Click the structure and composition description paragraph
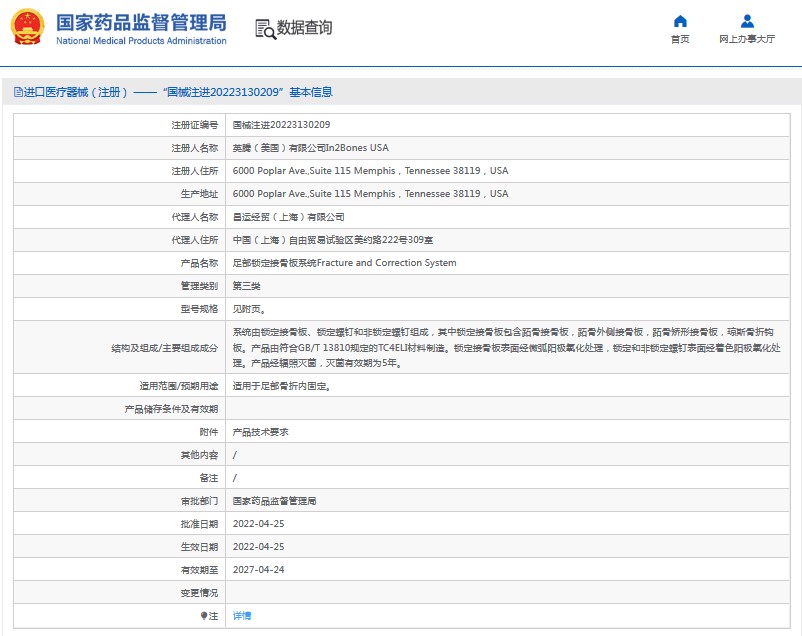 pos(506,347)
